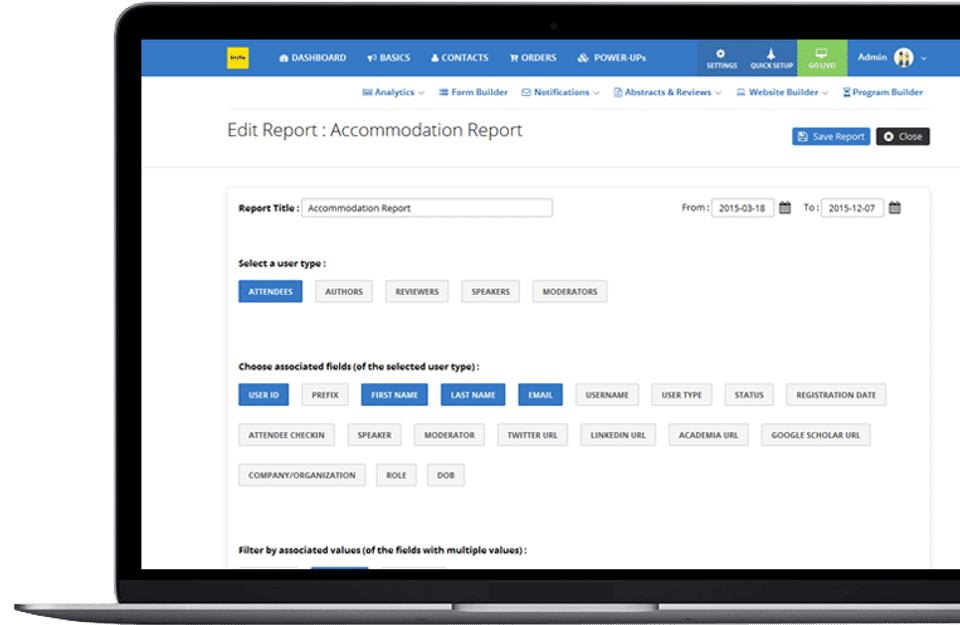Image resolution: width=960 pixels, height=625 pixels.
Task: Enable the Company/Organization field
Action: click(x=301, y=475)
